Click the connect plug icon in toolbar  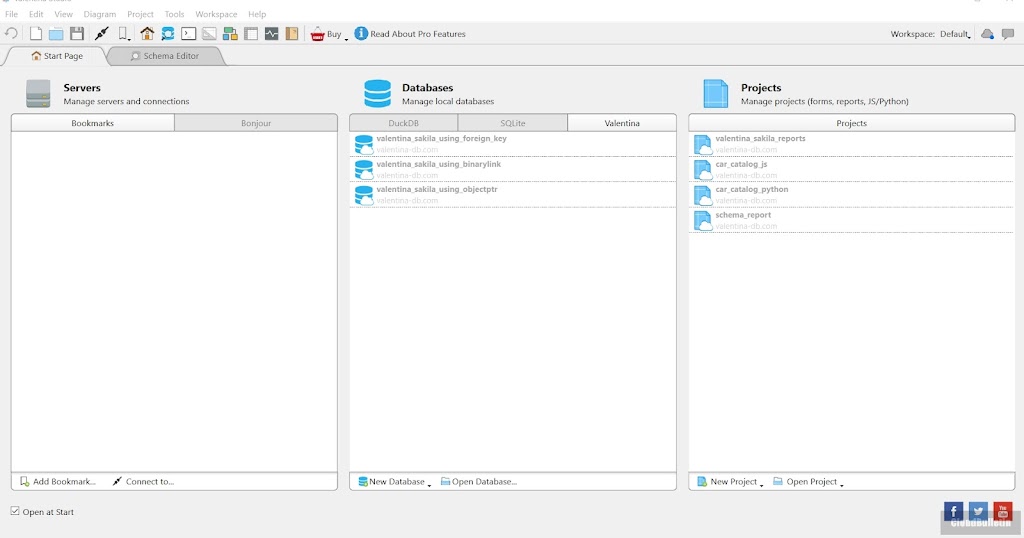pos(102,33)
